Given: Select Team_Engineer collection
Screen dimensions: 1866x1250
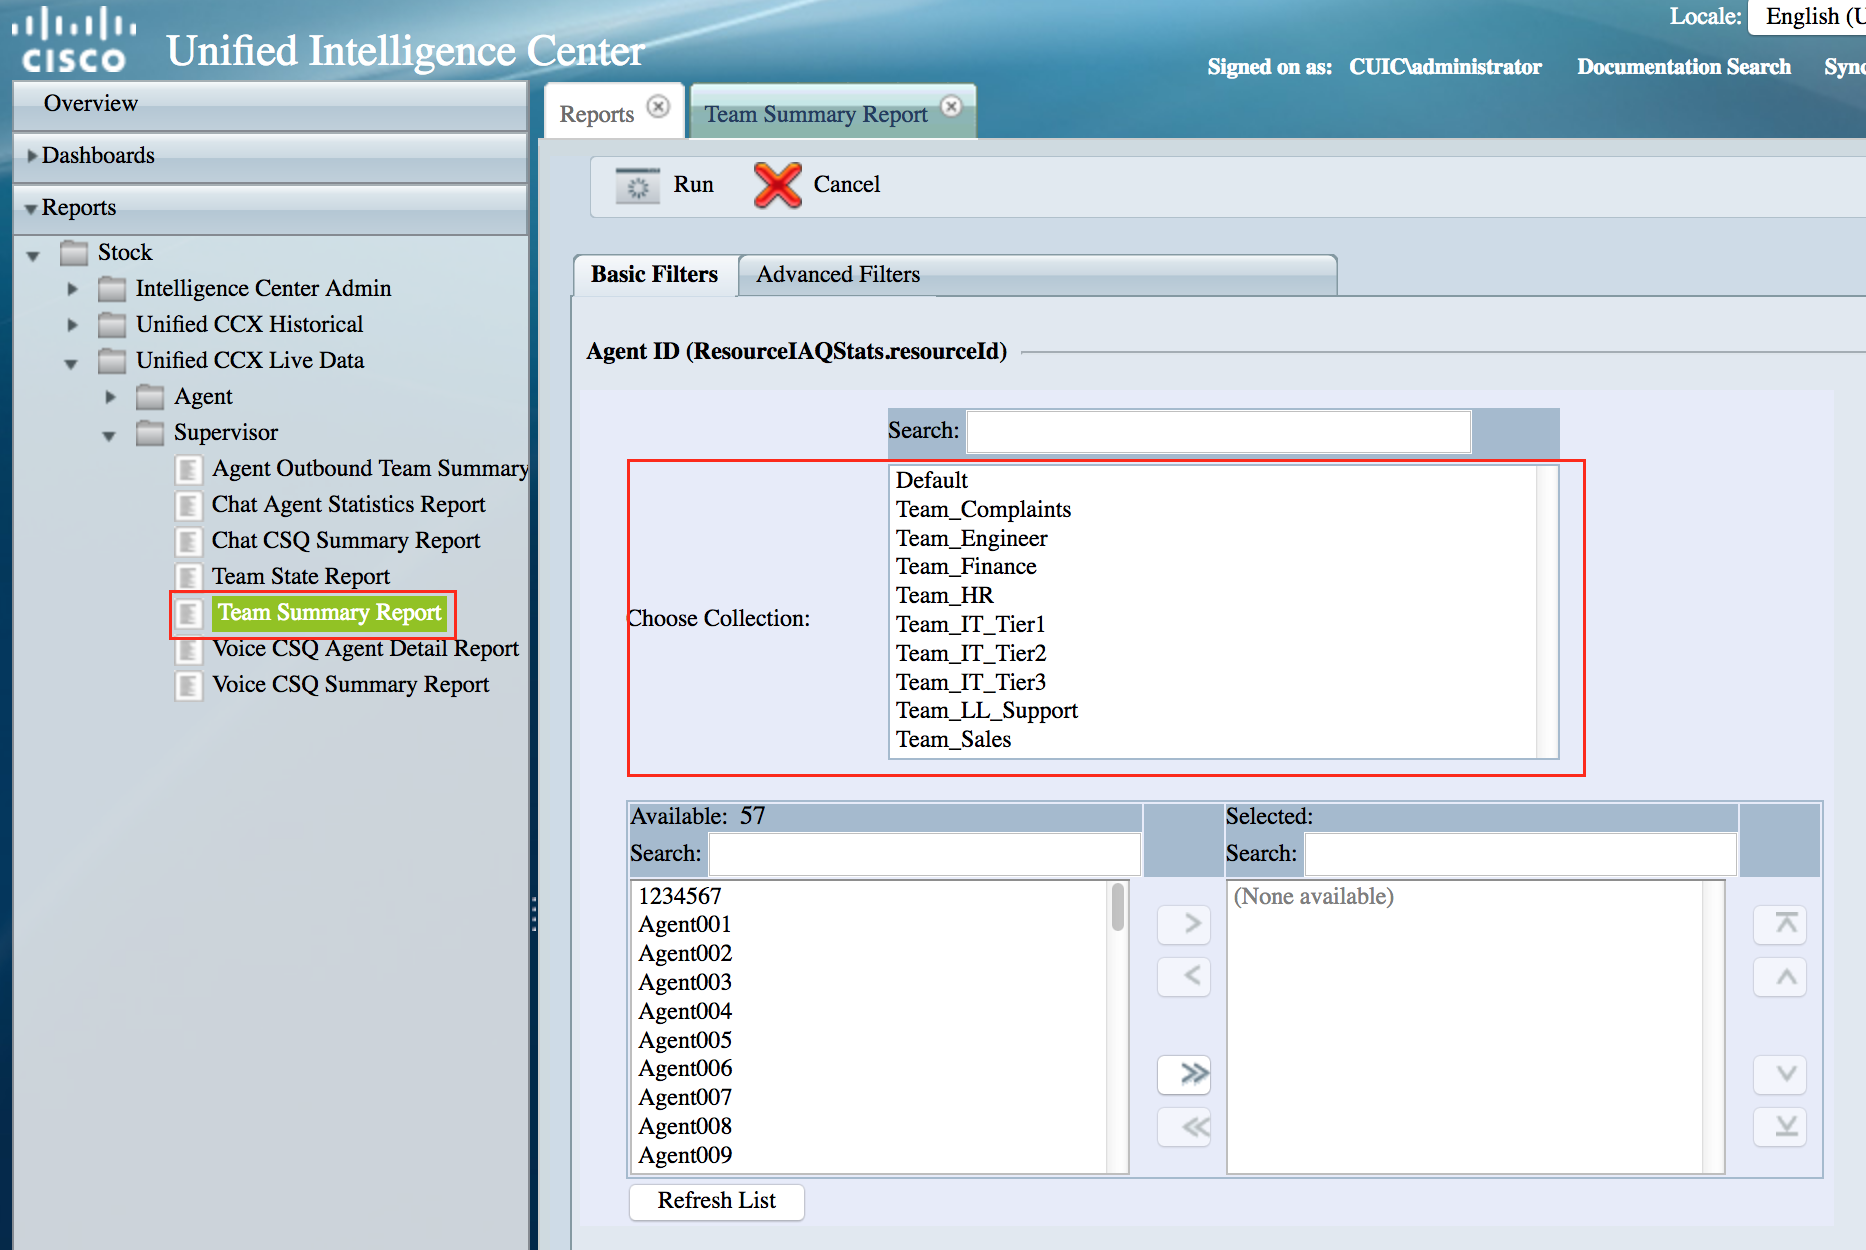Looking at the screenshot, I should 971,539.
